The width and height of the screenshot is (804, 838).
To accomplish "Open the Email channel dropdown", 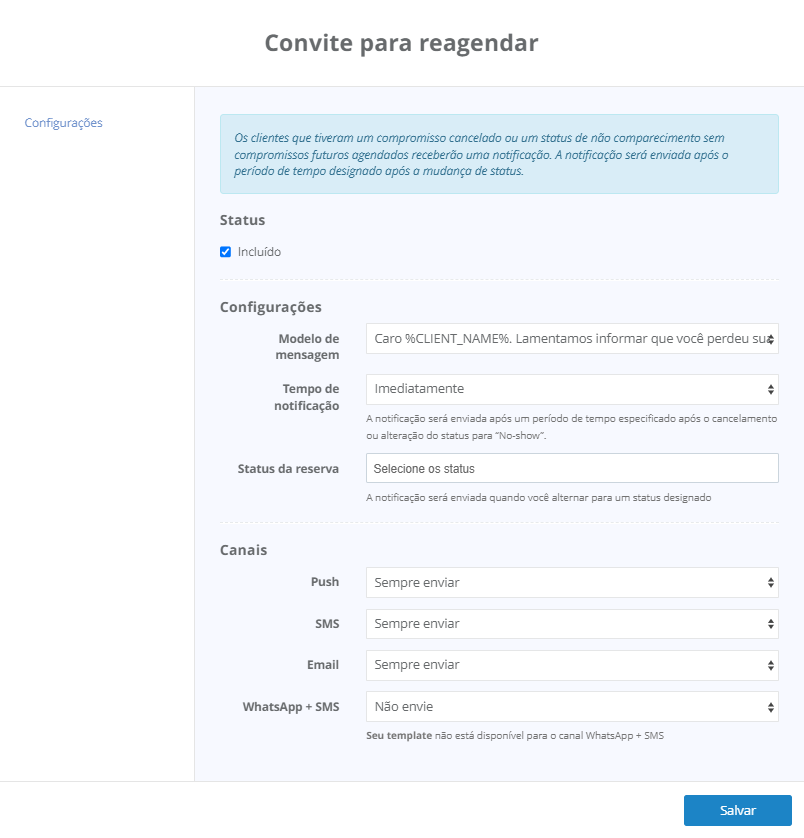I will click(x=571, y=665).
